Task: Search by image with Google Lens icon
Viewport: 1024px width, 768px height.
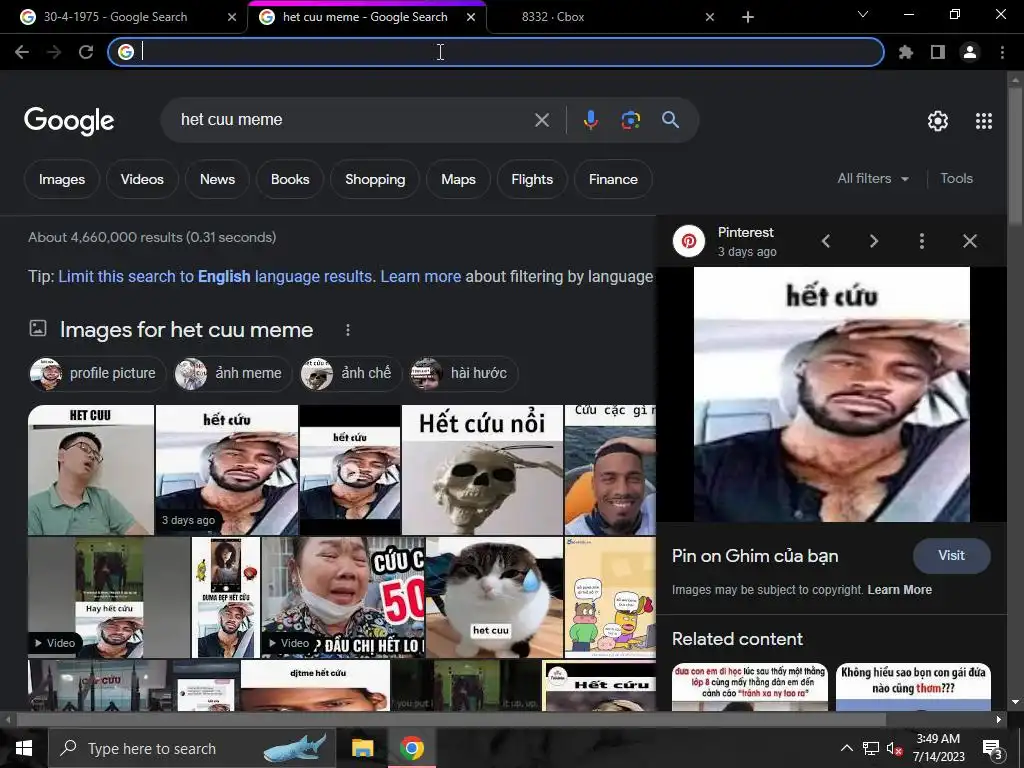Action: (630, 120)
